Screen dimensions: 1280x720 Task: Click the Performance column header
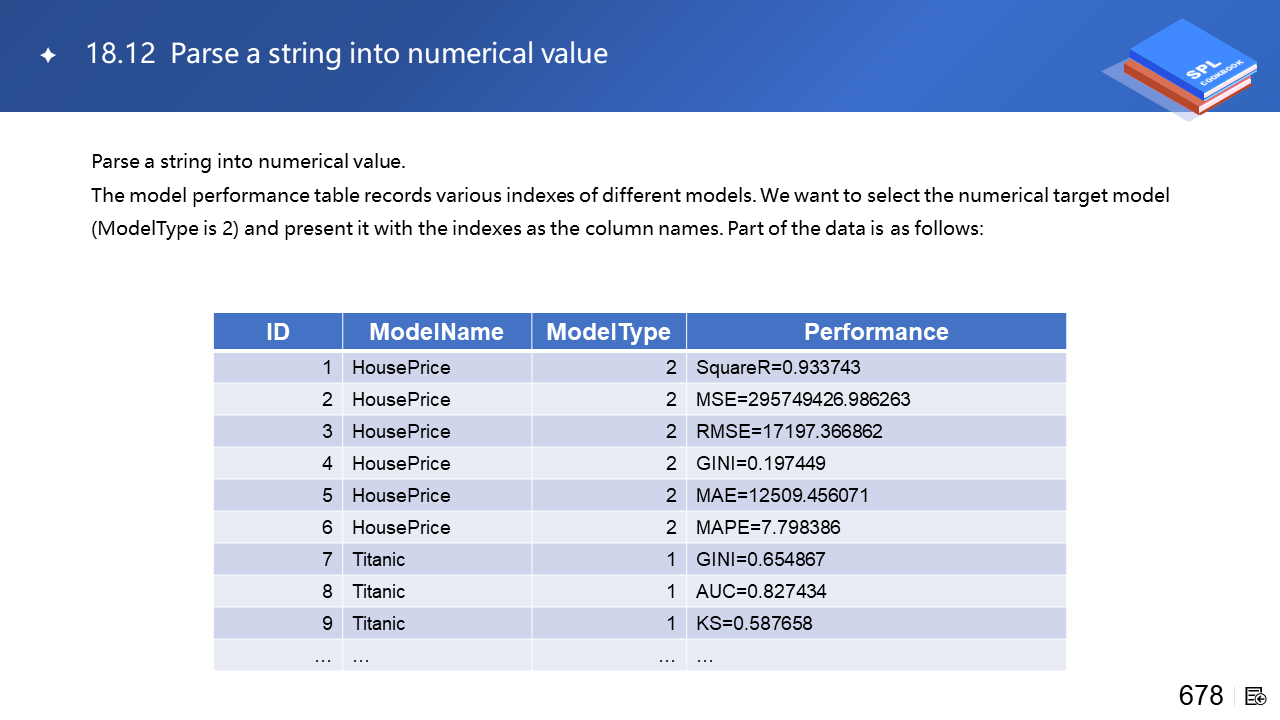tap(876, 332)
